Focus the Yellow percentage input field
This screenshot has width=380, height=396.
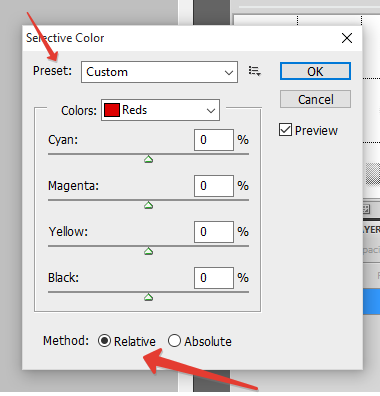pos(214,232)
